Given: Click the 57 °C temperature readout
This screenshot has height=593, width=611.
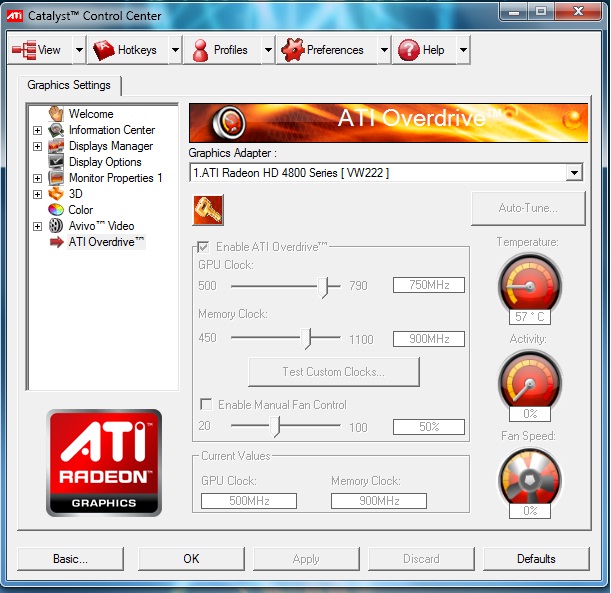Looking at the screenshot, I should click(x=530, y=317).
